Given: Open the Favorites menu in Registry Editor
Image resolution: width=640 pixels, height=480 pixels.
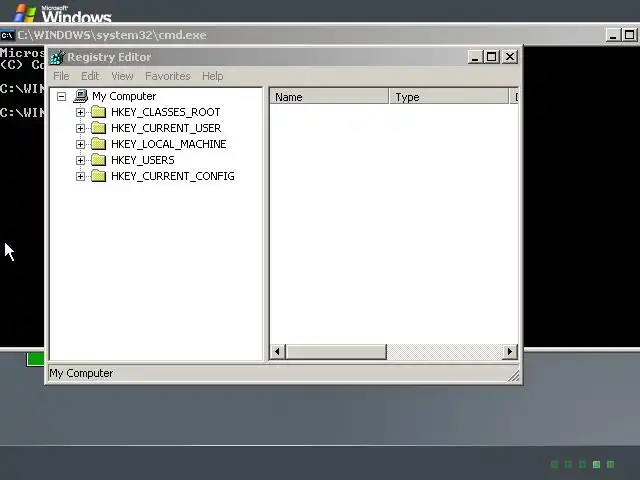Looking at the screenshot, I should click(x=168, y=76).
